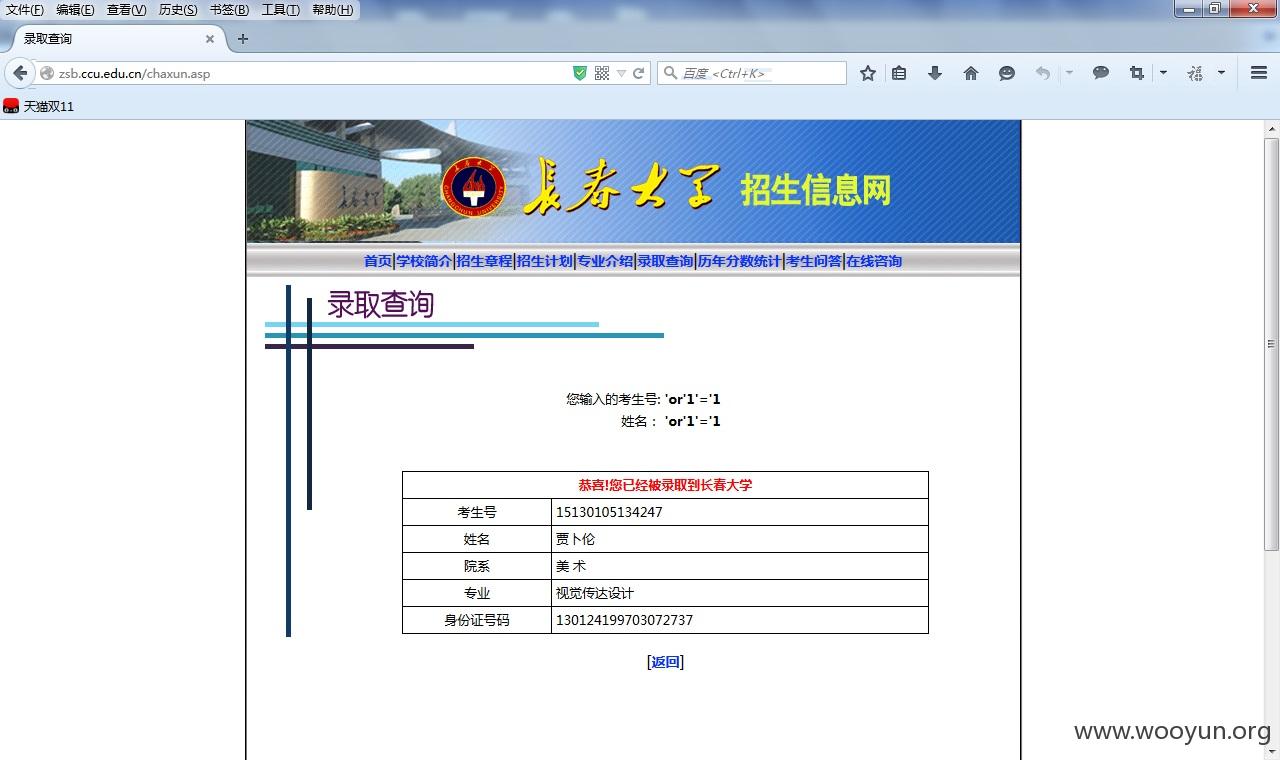Open the 帮助(H) menu
Viewport: 1280px width, 760px height.
coord(332,10)
